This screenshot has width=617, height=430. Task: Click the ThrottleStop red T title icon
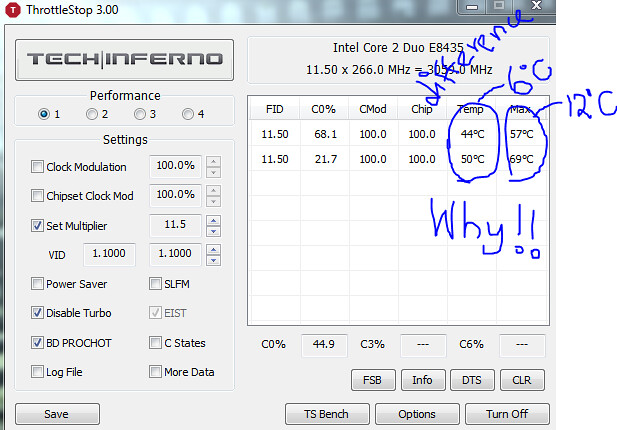13,9
